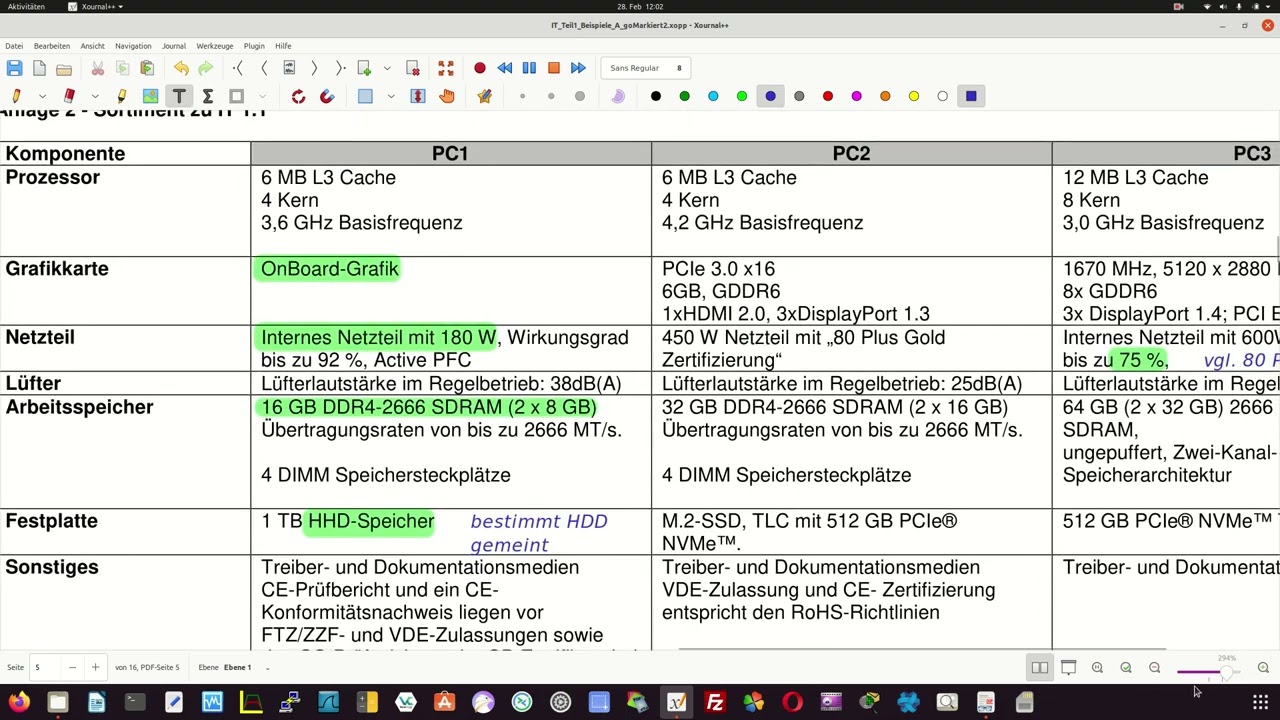Seek audio playback forward
Screen dimensions: 1280x720
[x=578, y=68]
